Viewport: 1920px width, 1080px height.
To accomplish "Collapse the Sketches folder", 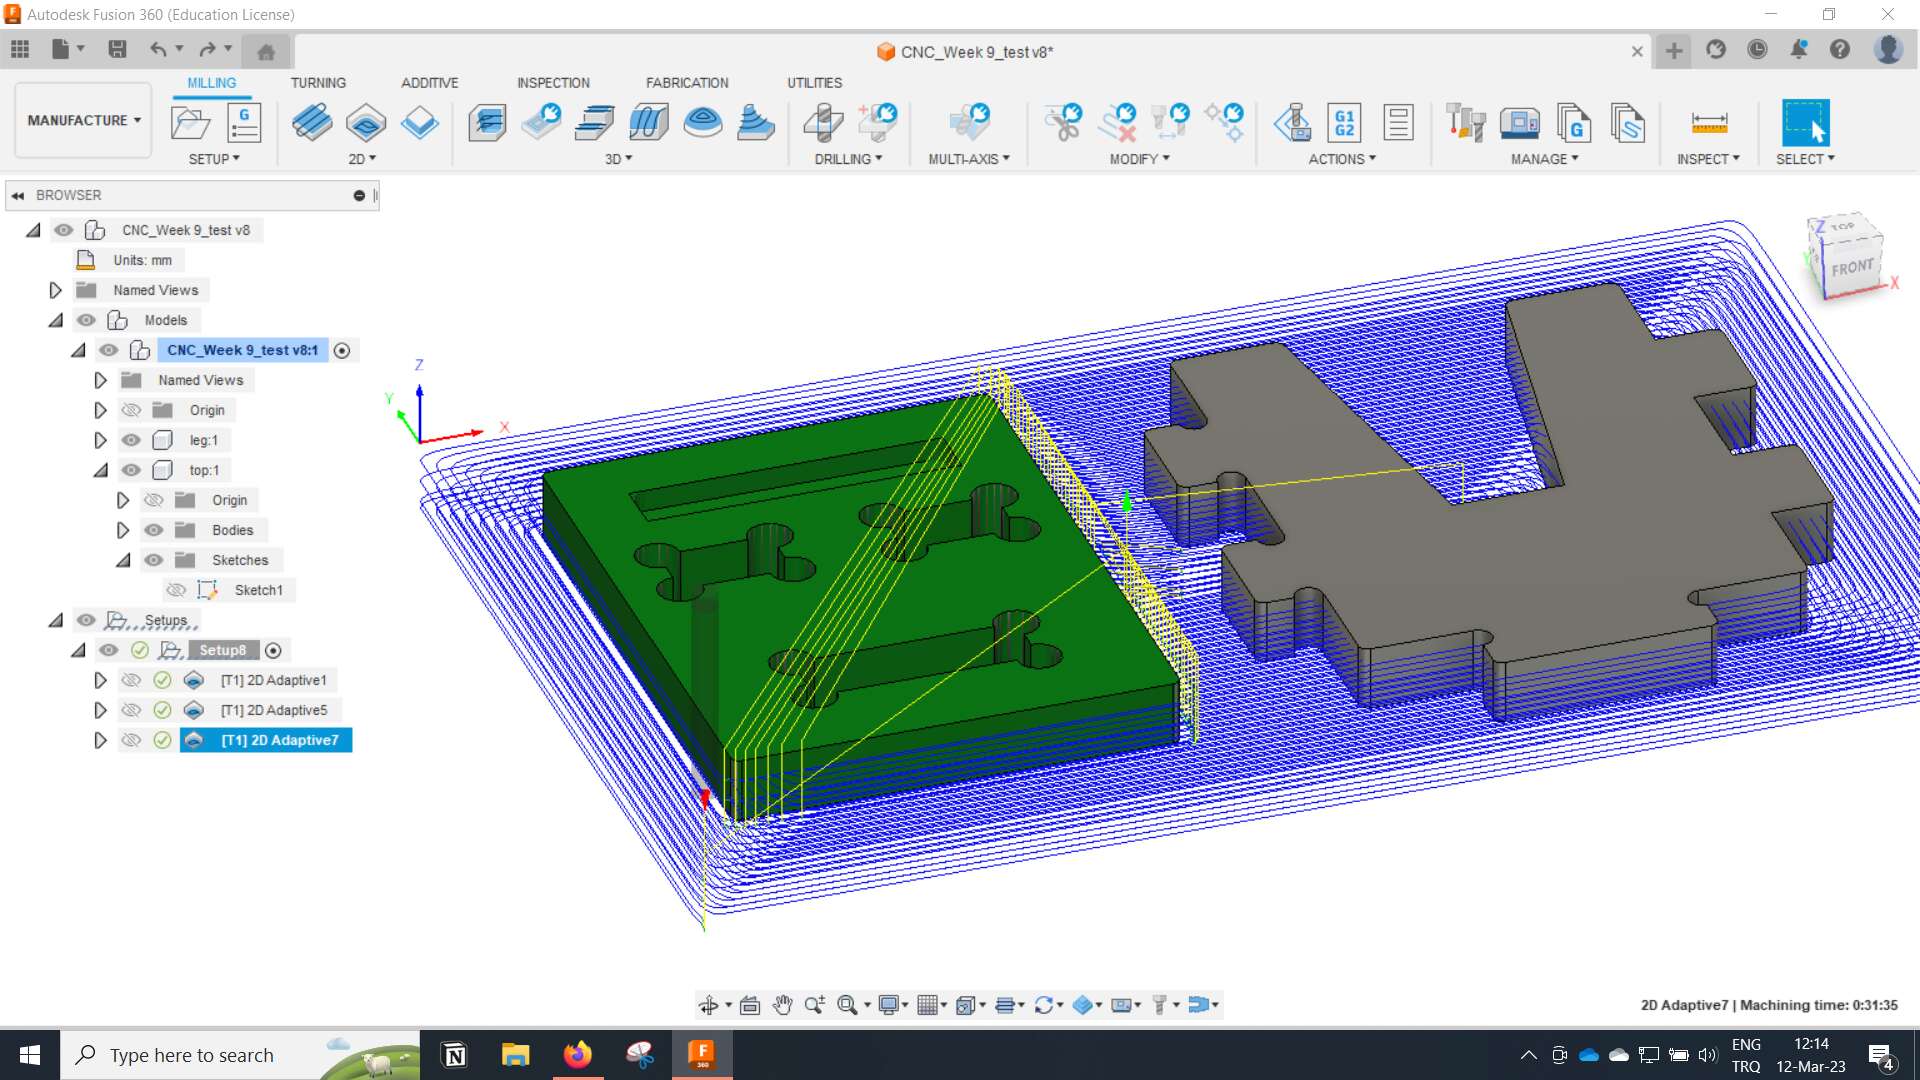I will click(x=123, y=560).
